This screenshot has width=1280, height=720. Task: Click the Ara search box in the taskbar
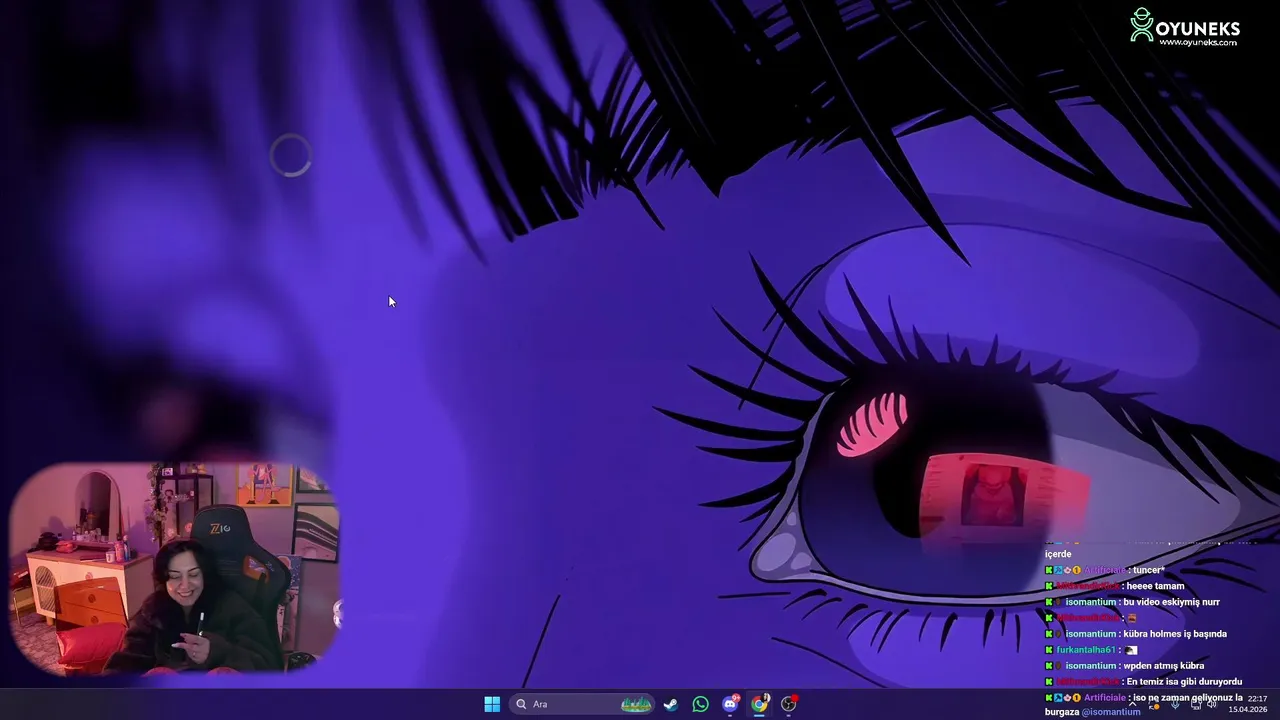(x=583, y=704)
